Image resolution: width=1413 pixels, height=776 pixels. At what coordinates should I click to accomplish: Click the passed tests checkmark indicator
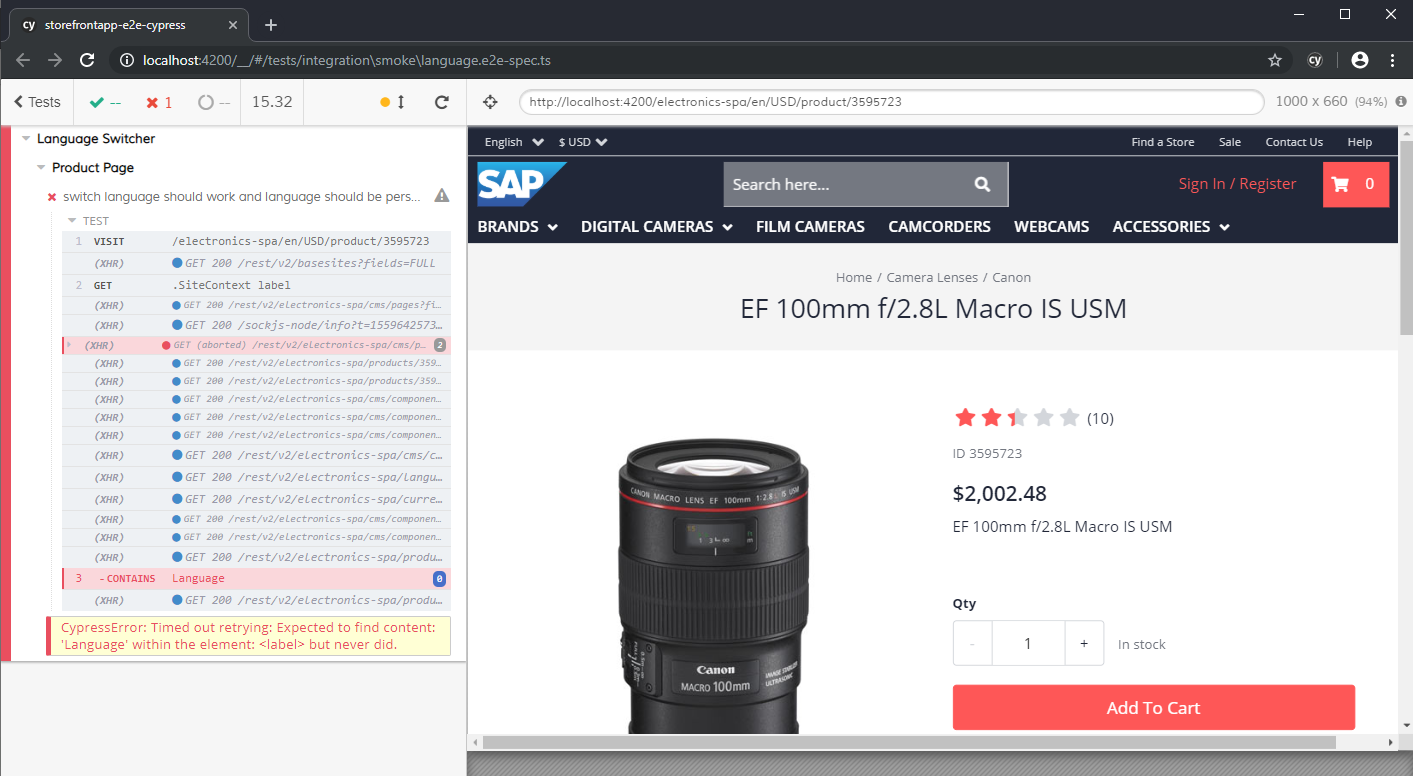pos(105,102)
